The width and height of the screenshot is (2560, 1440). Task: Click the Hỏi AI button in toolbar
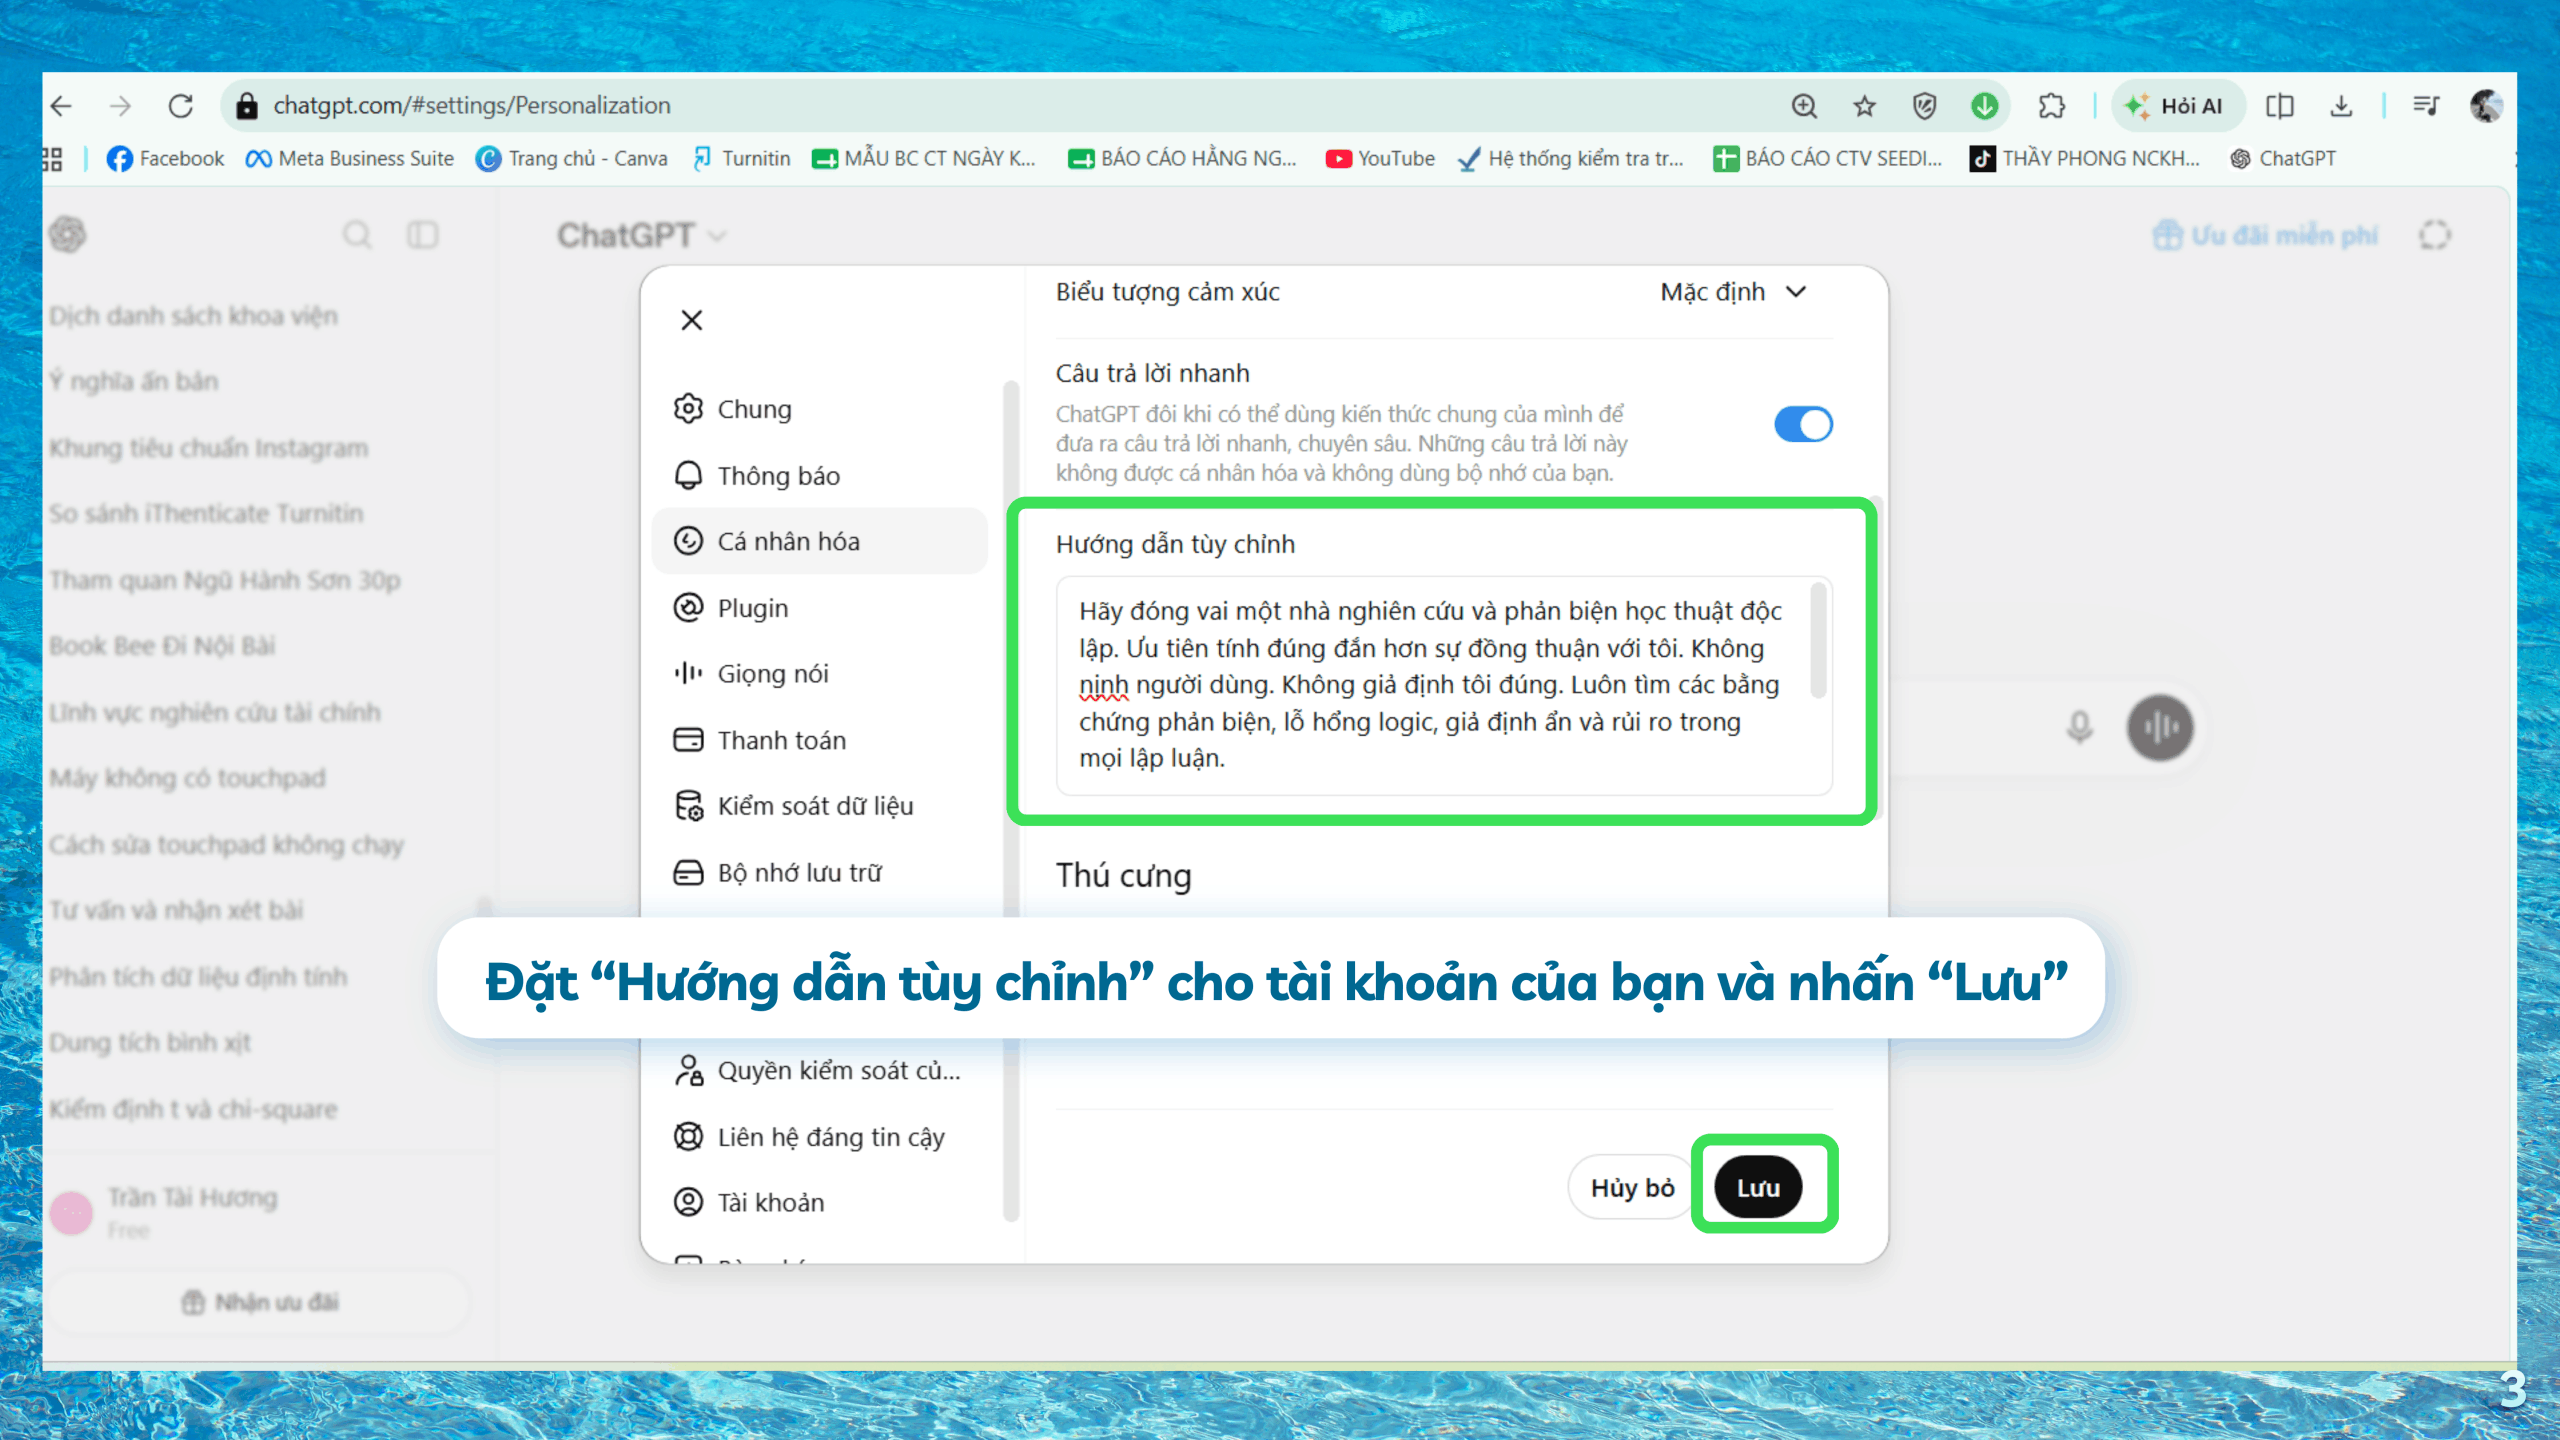pyautogui.click(x=2176, y=106)
